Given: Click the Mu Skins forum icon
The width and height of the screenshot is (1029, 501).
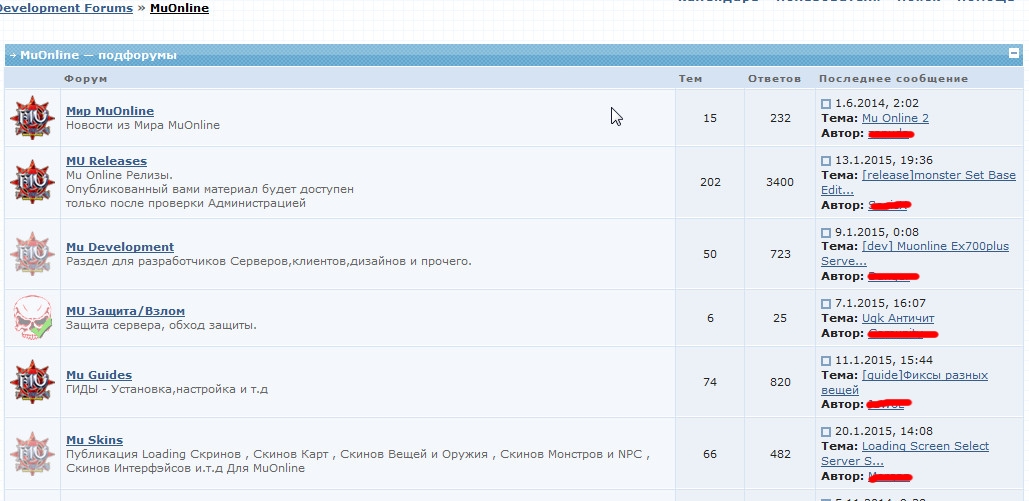Looking at the screenshot, I should (x=32, y=454).
